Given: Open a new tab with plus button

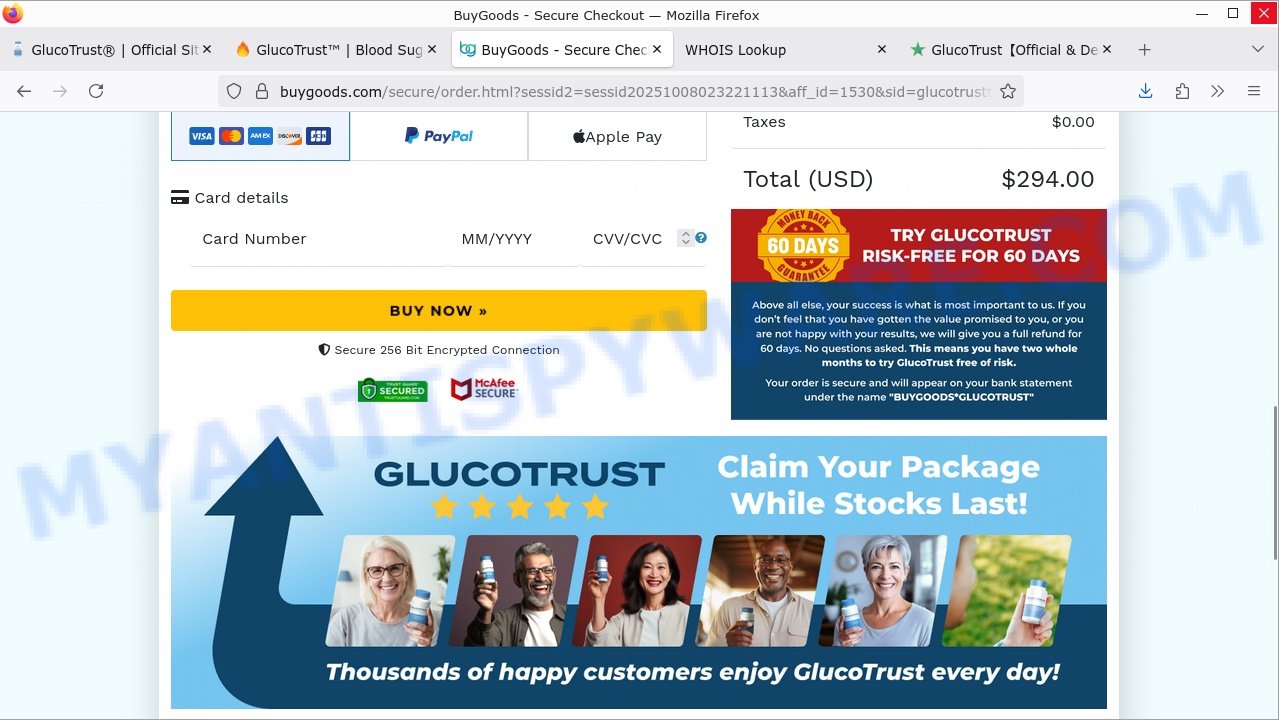Looking at the screenshot, I should tap(1145, 49).
